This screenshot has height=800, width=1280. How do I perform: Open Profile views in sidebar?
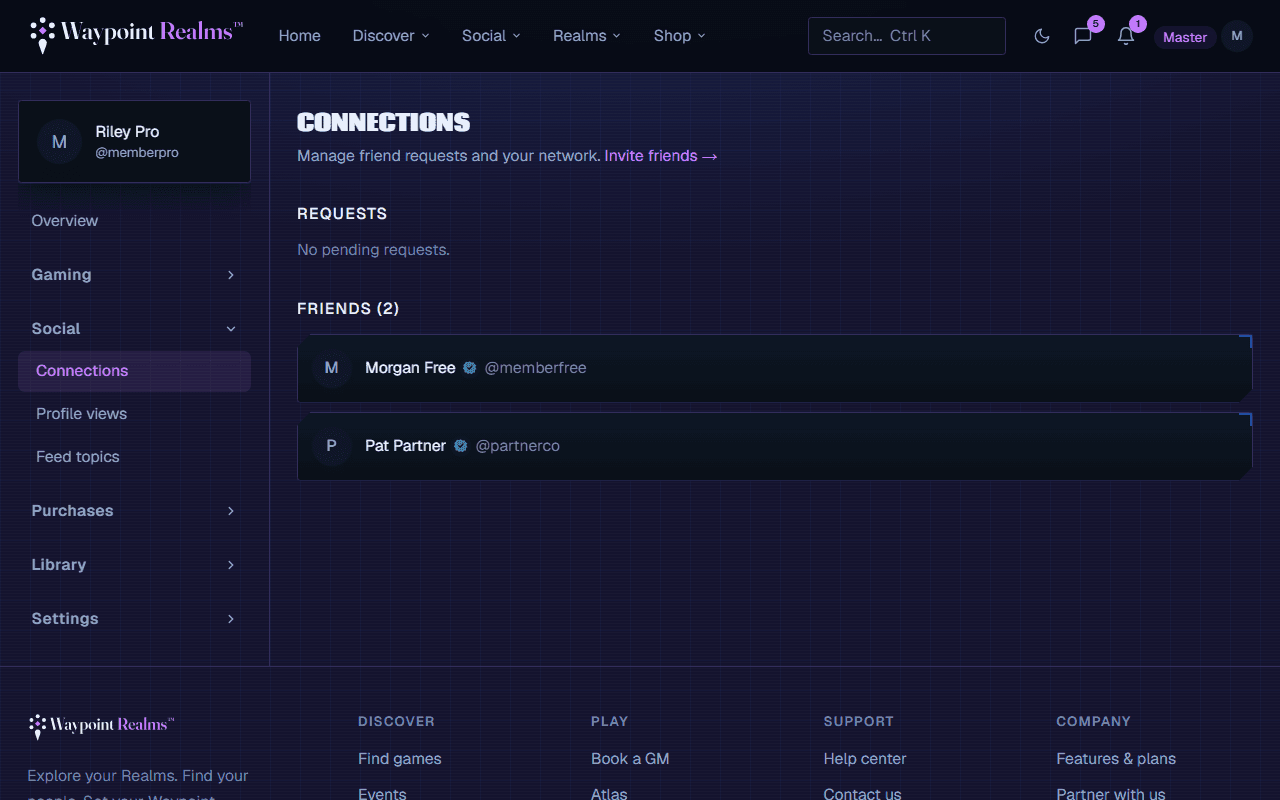pyautogui.click(x=135, y=414)
